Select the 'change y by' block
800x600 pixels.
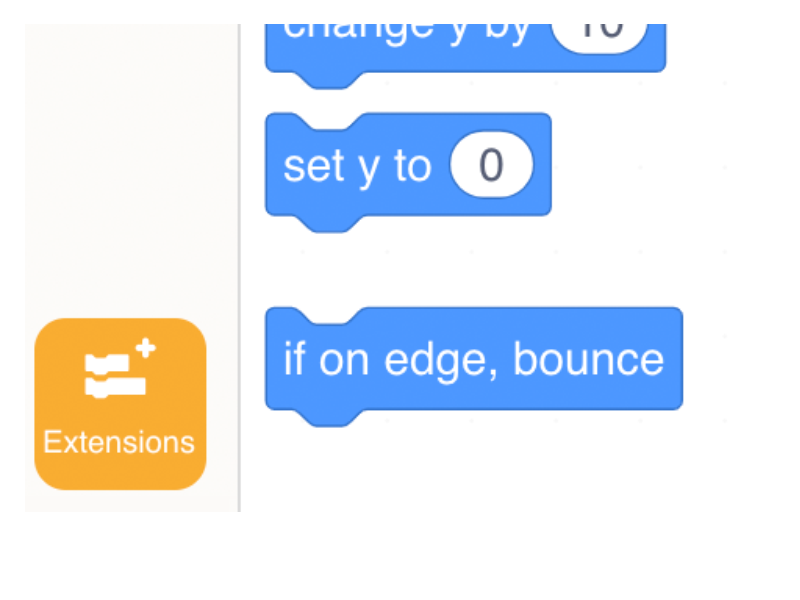tap(465, 48)
